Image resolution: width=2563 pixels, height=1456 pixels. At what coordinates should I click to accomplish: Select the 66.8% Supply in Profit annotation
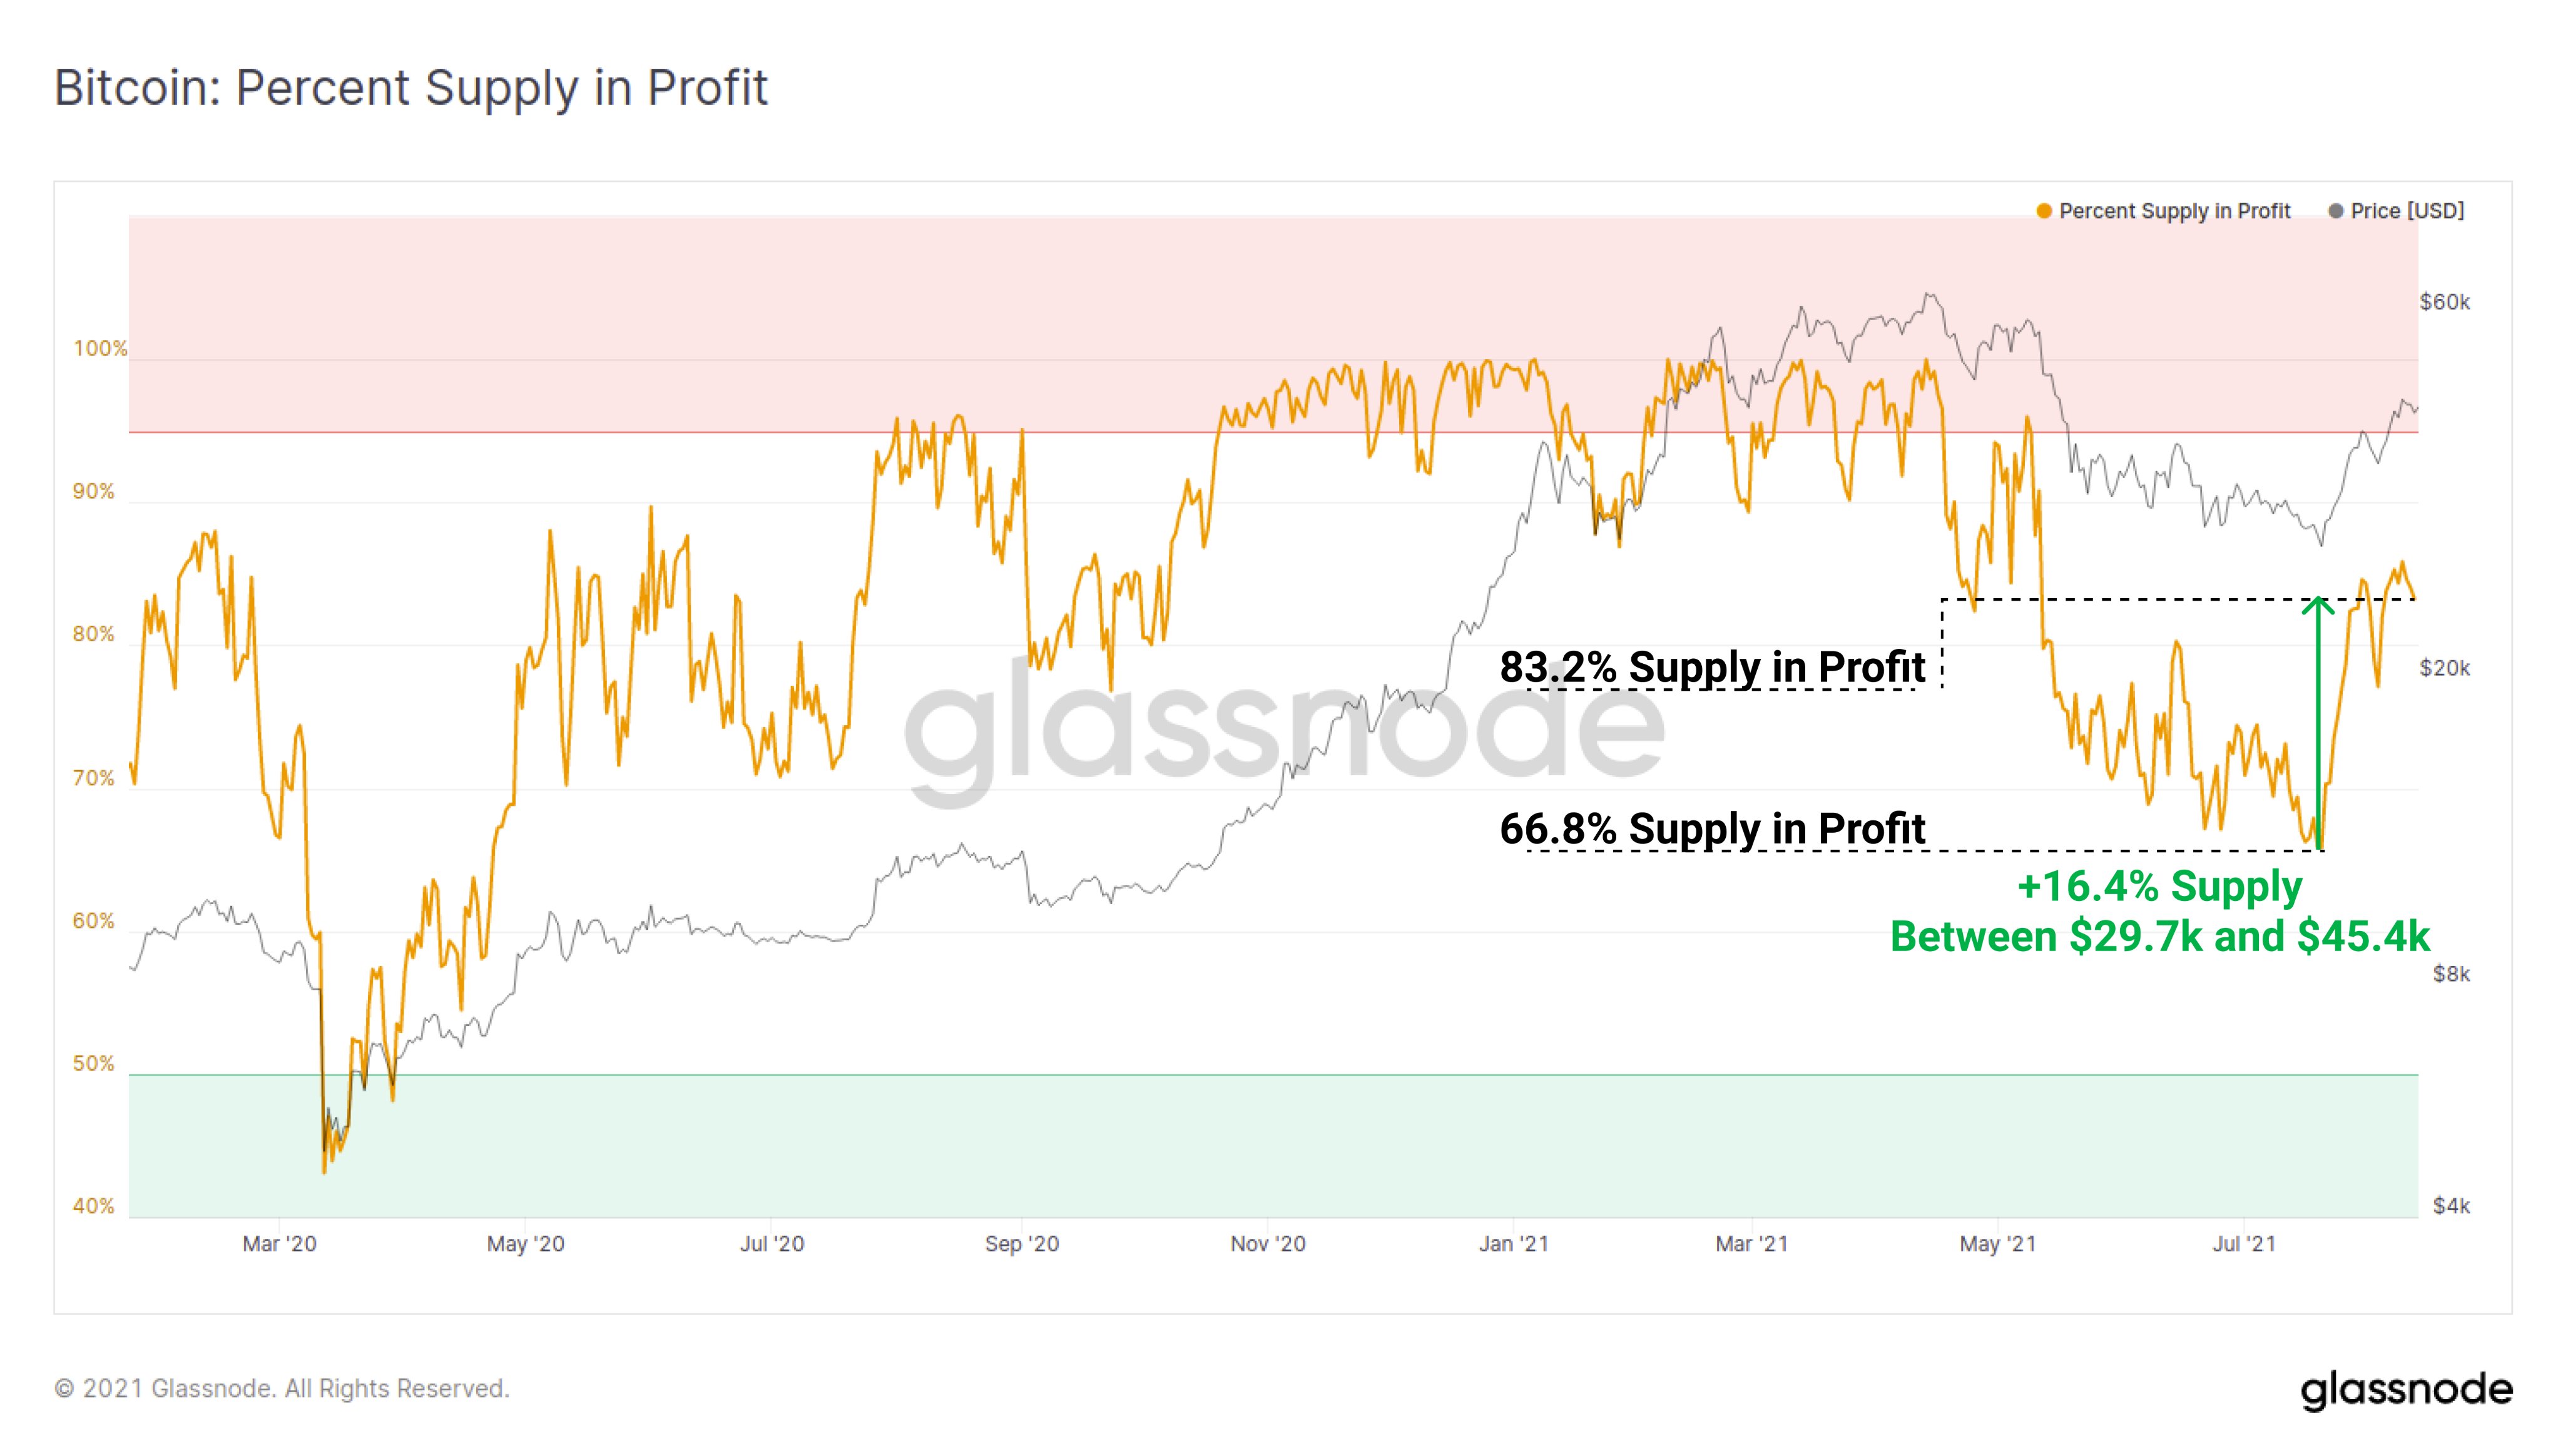(x=1712, y=829)
